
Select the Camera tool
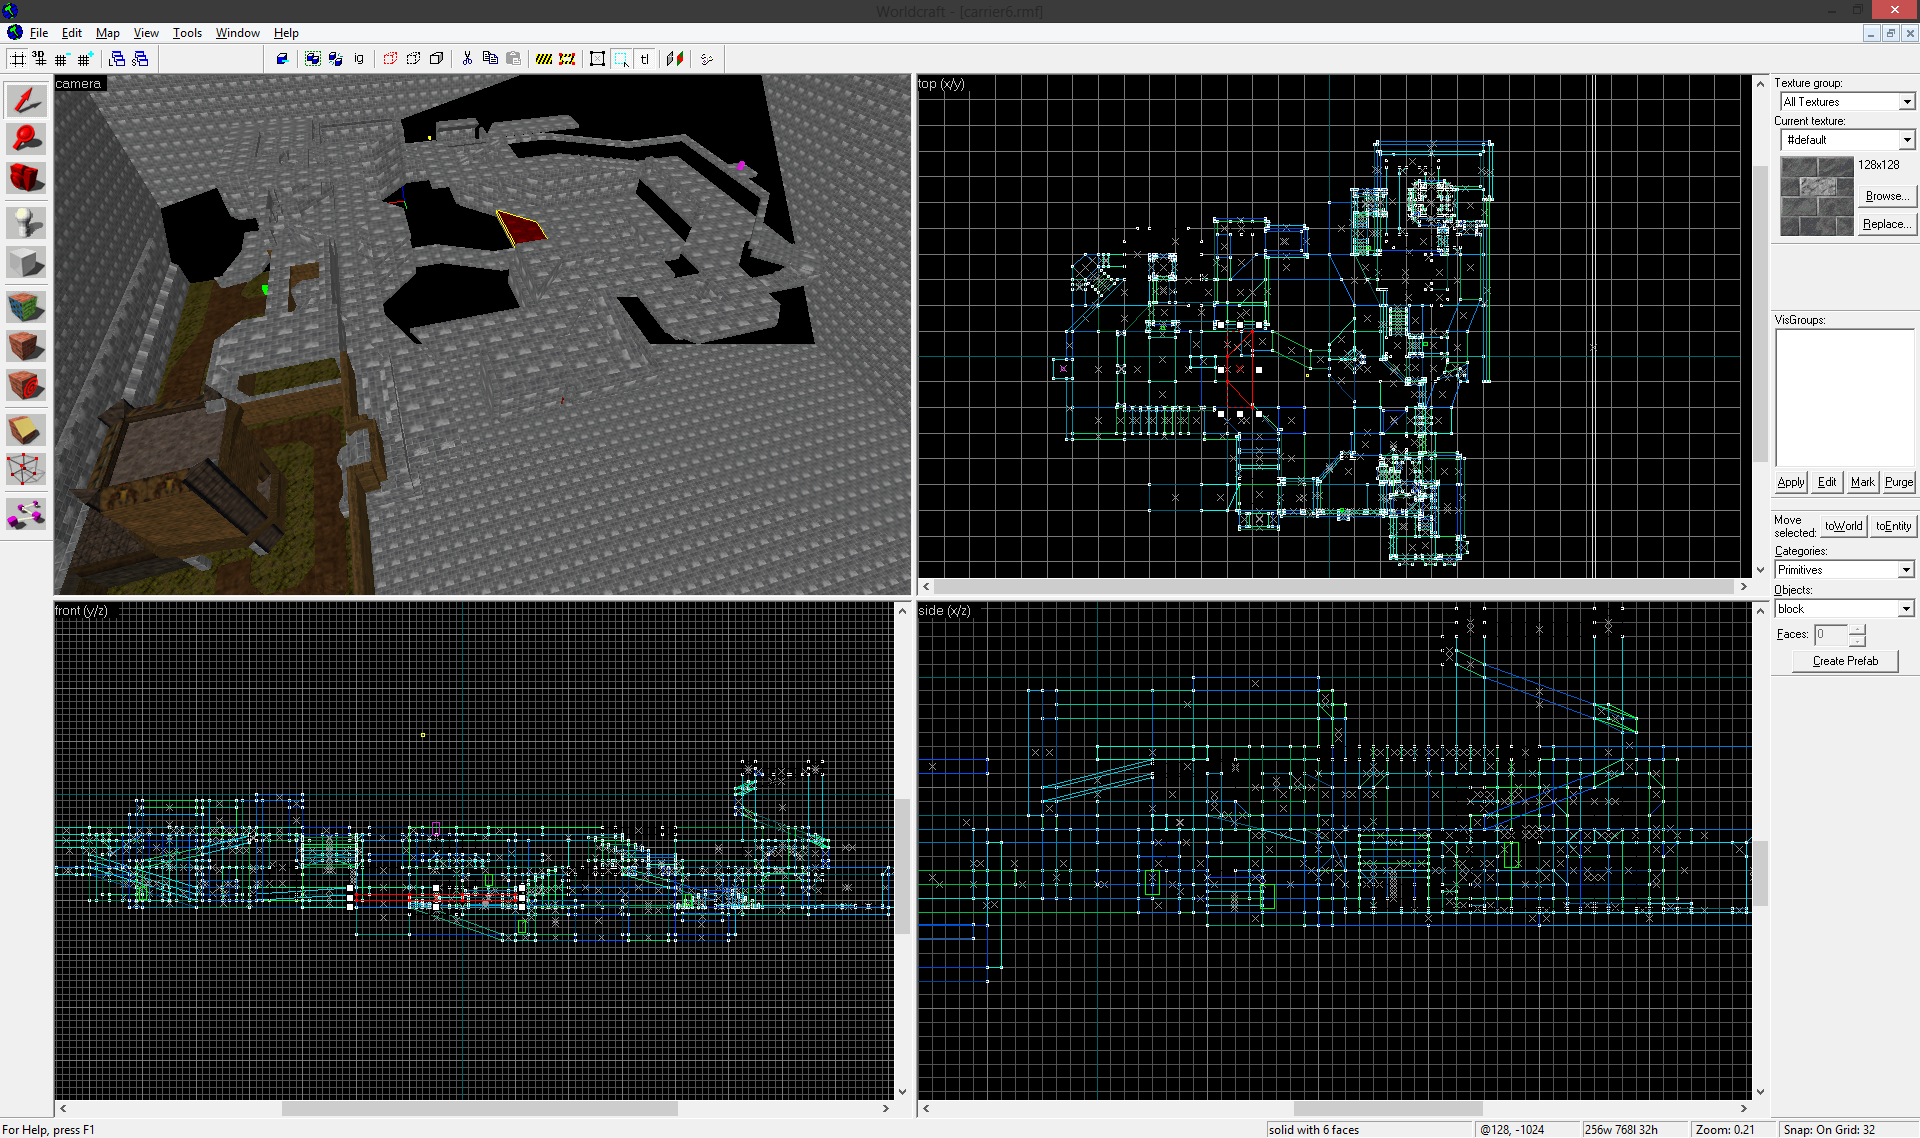pos(26,178)
